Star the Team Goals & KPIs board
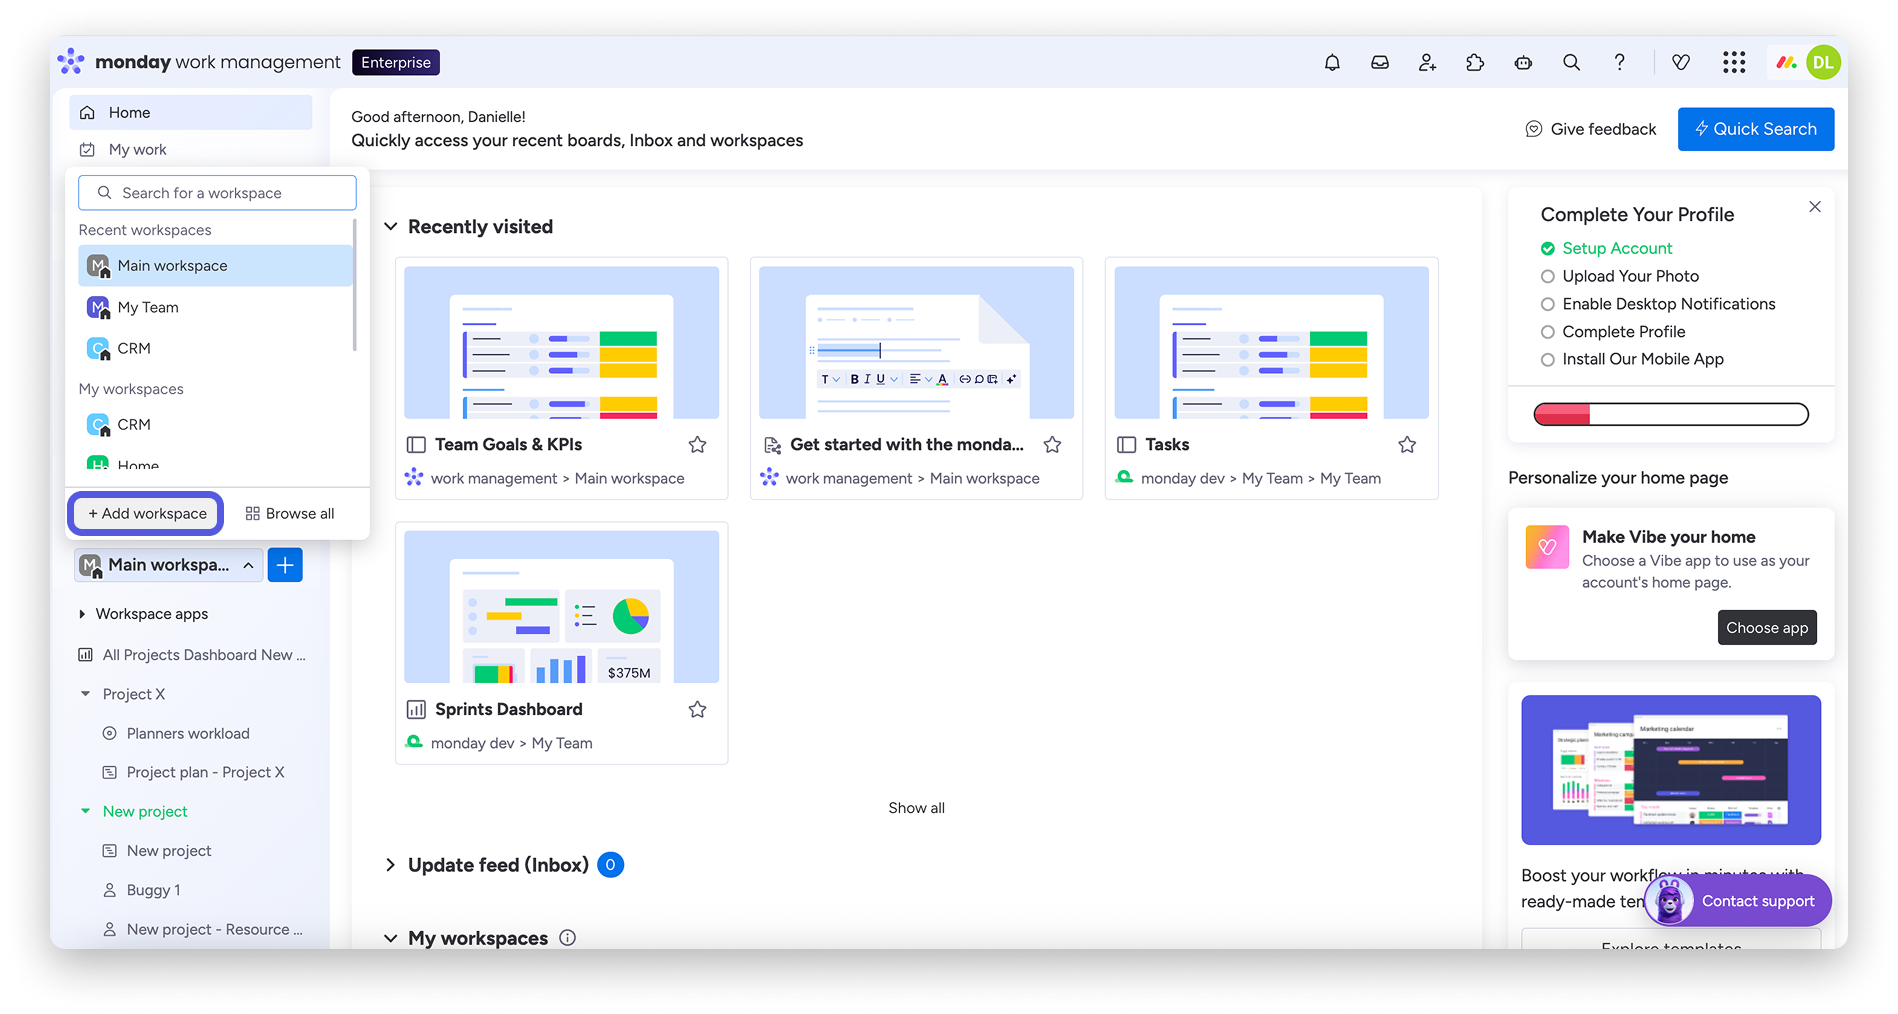 [697, 445]
